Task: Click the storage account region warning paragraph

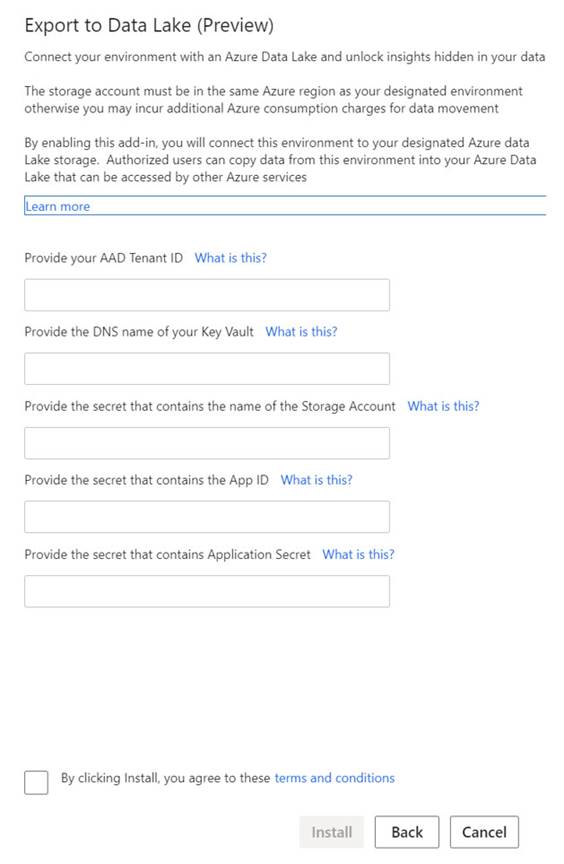Action: tap(273, 99)
